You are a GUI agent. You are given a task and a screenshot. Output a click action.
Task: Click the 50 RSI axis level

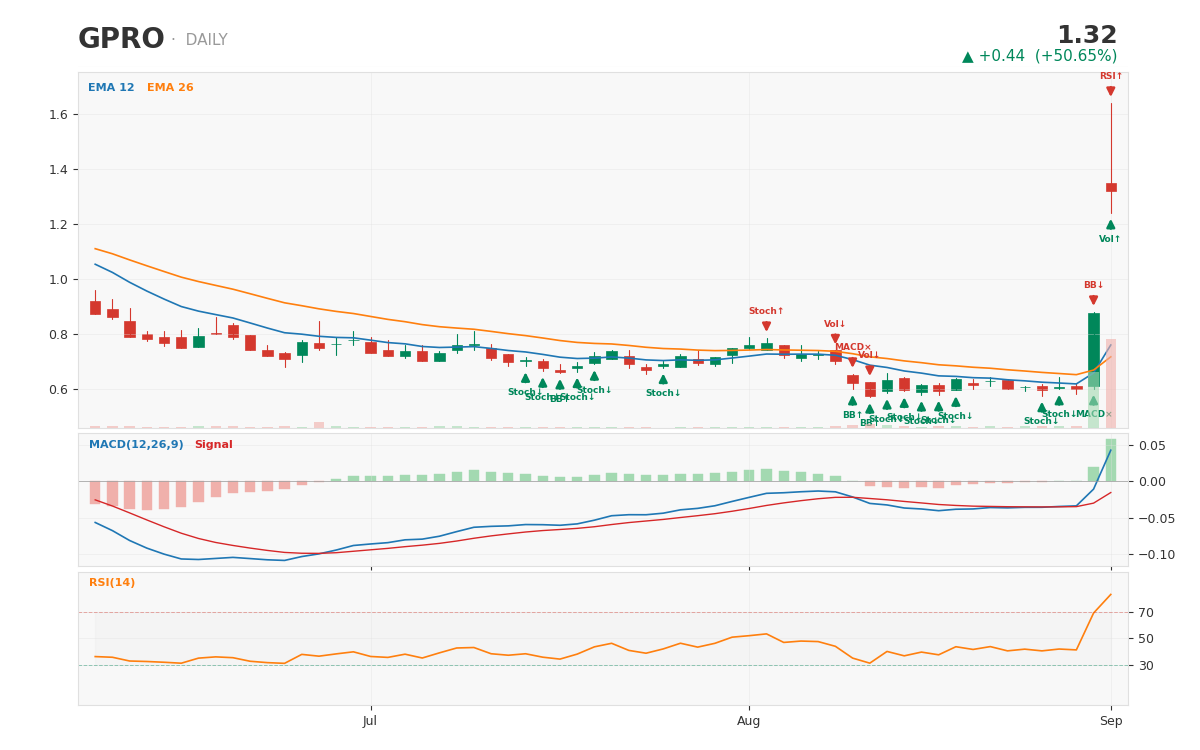(x=1145, y=639)
